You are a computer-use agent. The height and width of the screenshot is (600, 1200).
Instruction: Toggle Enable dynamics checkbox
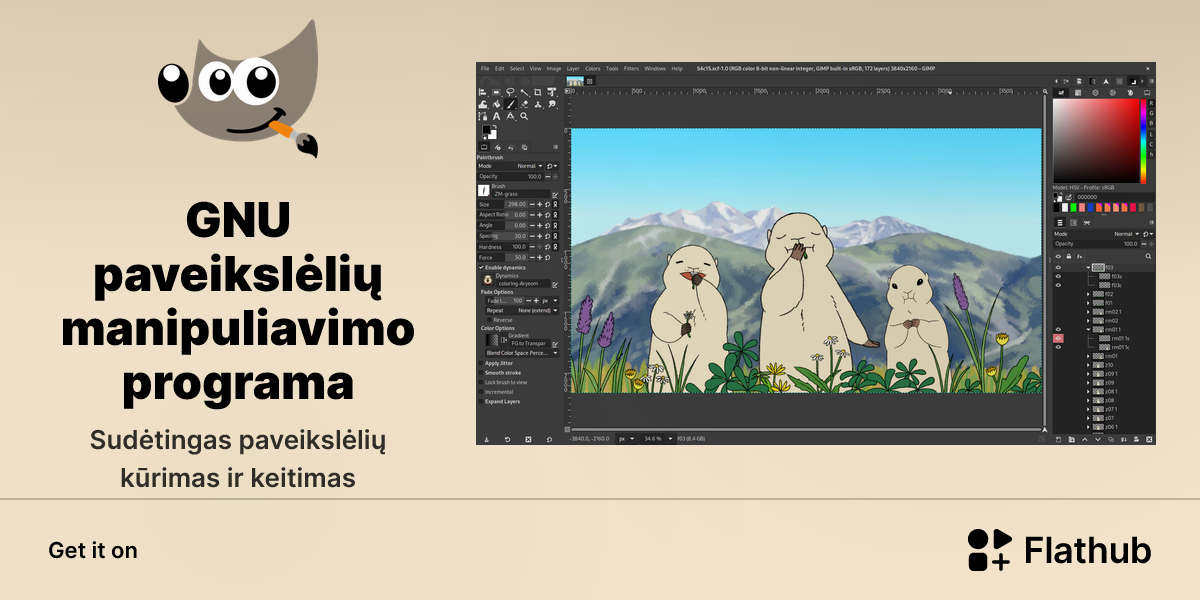tap(481, 267)
